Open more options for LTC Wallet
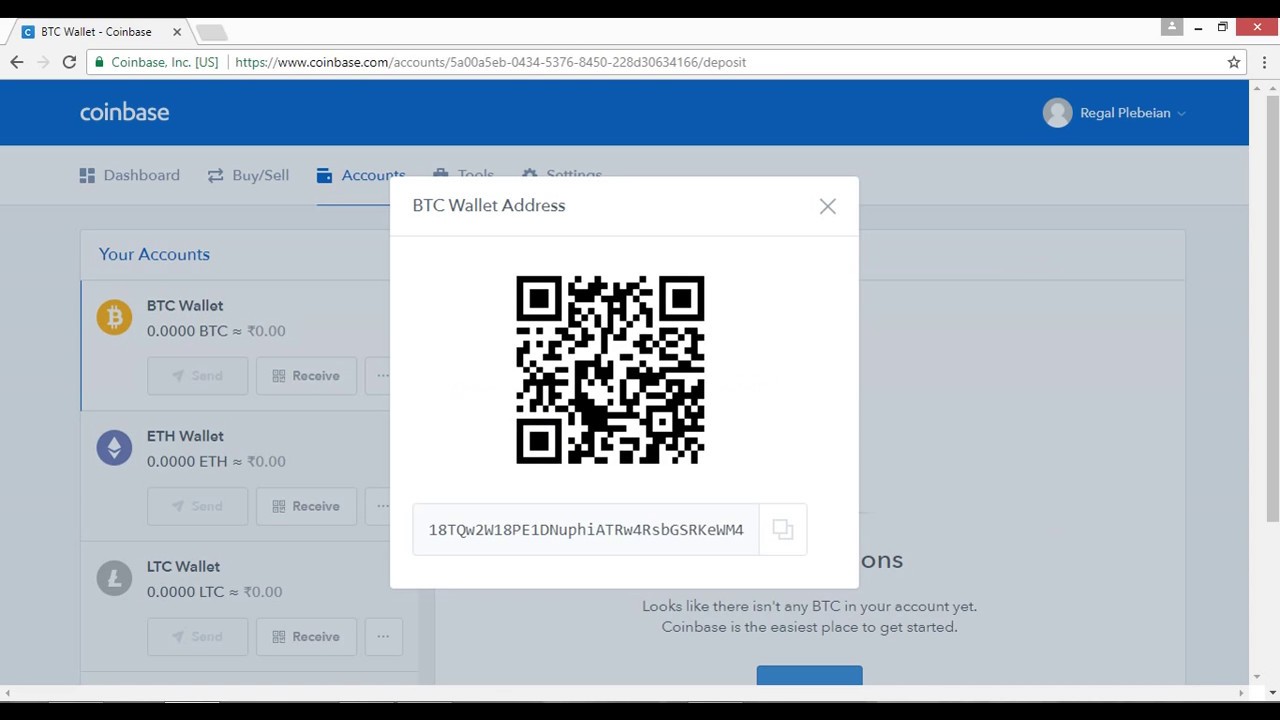The width and height of the screenshot is (1280, 720). point(384,636)
